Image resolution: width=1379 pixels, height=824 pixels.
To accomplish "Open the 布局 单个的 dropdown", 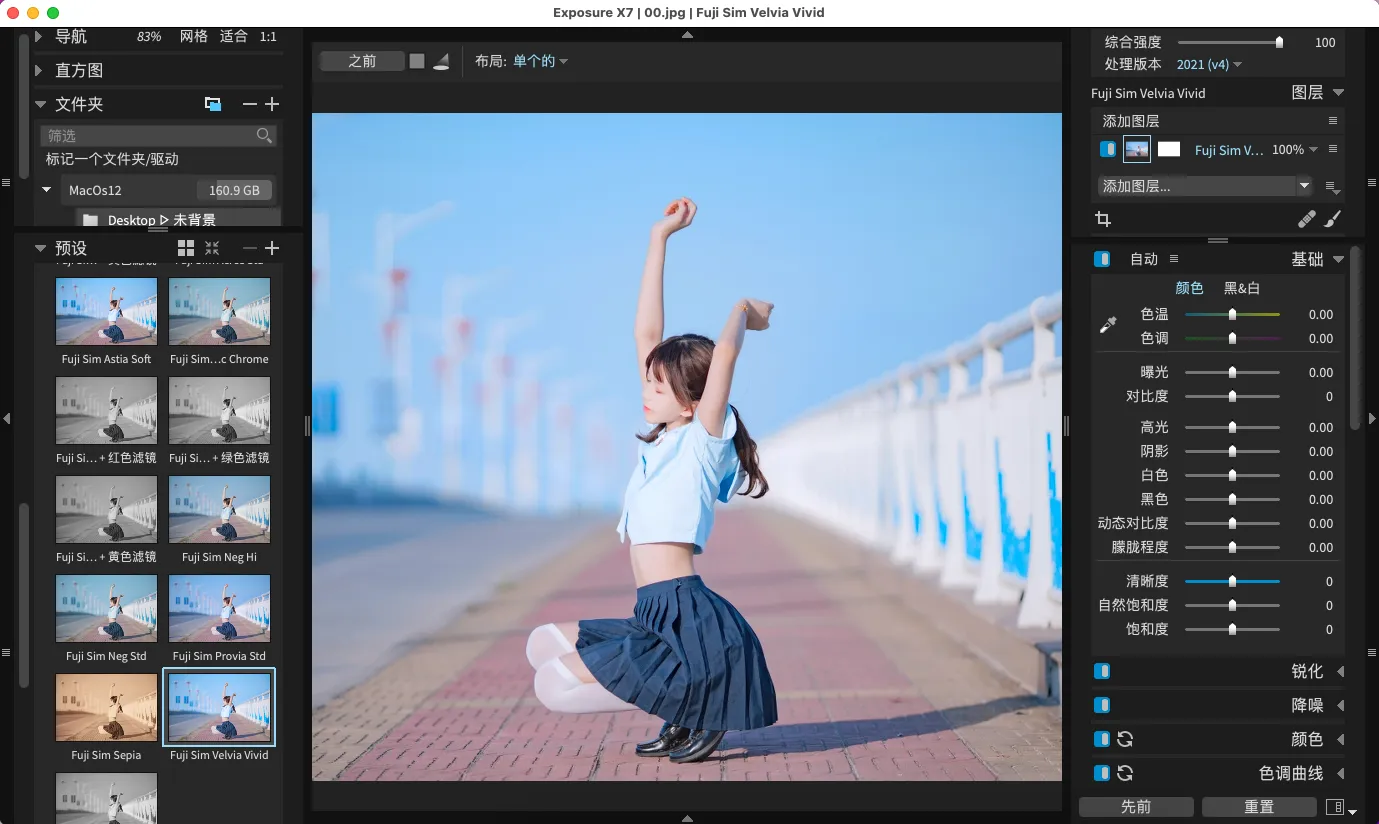I will coord(540,61).
